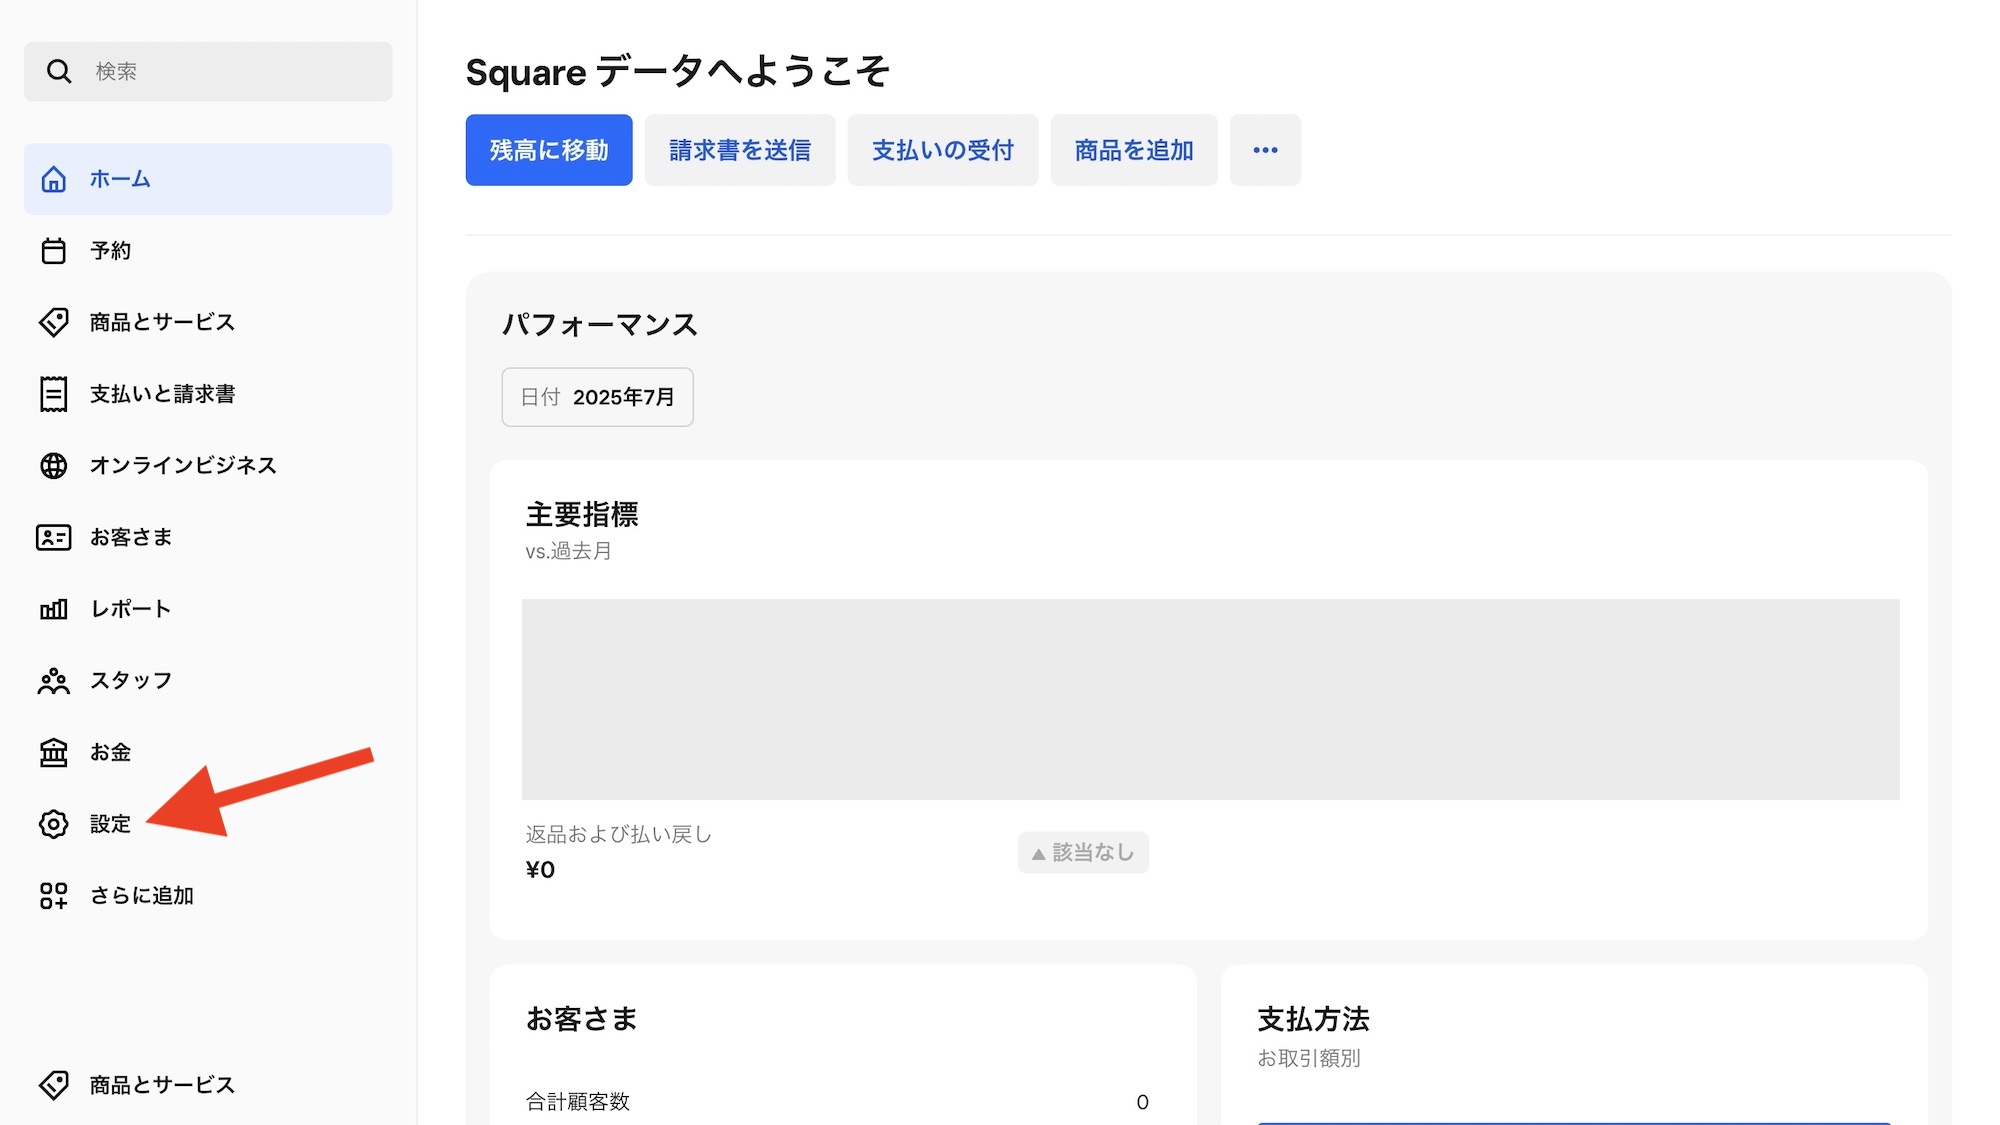Open the ホーム menu item
2000x1125 pixels.
click(x=208, y=179)
